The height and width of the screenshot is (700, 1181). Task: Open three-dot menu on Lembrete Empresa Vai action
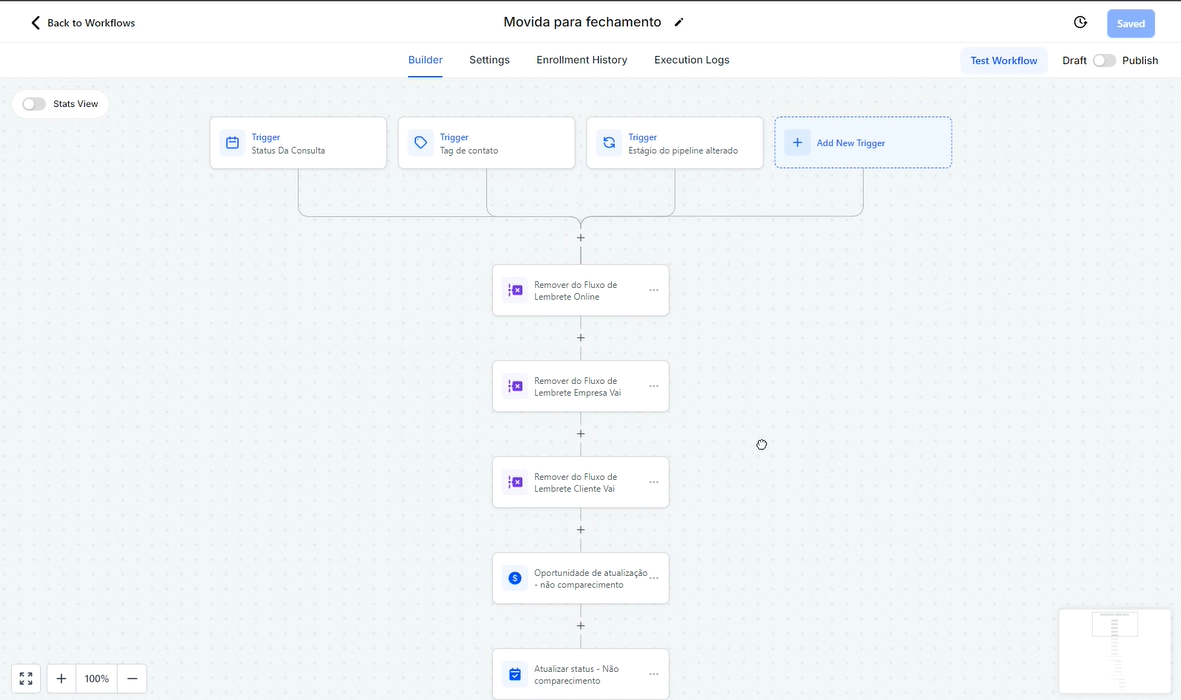point(654,386)
